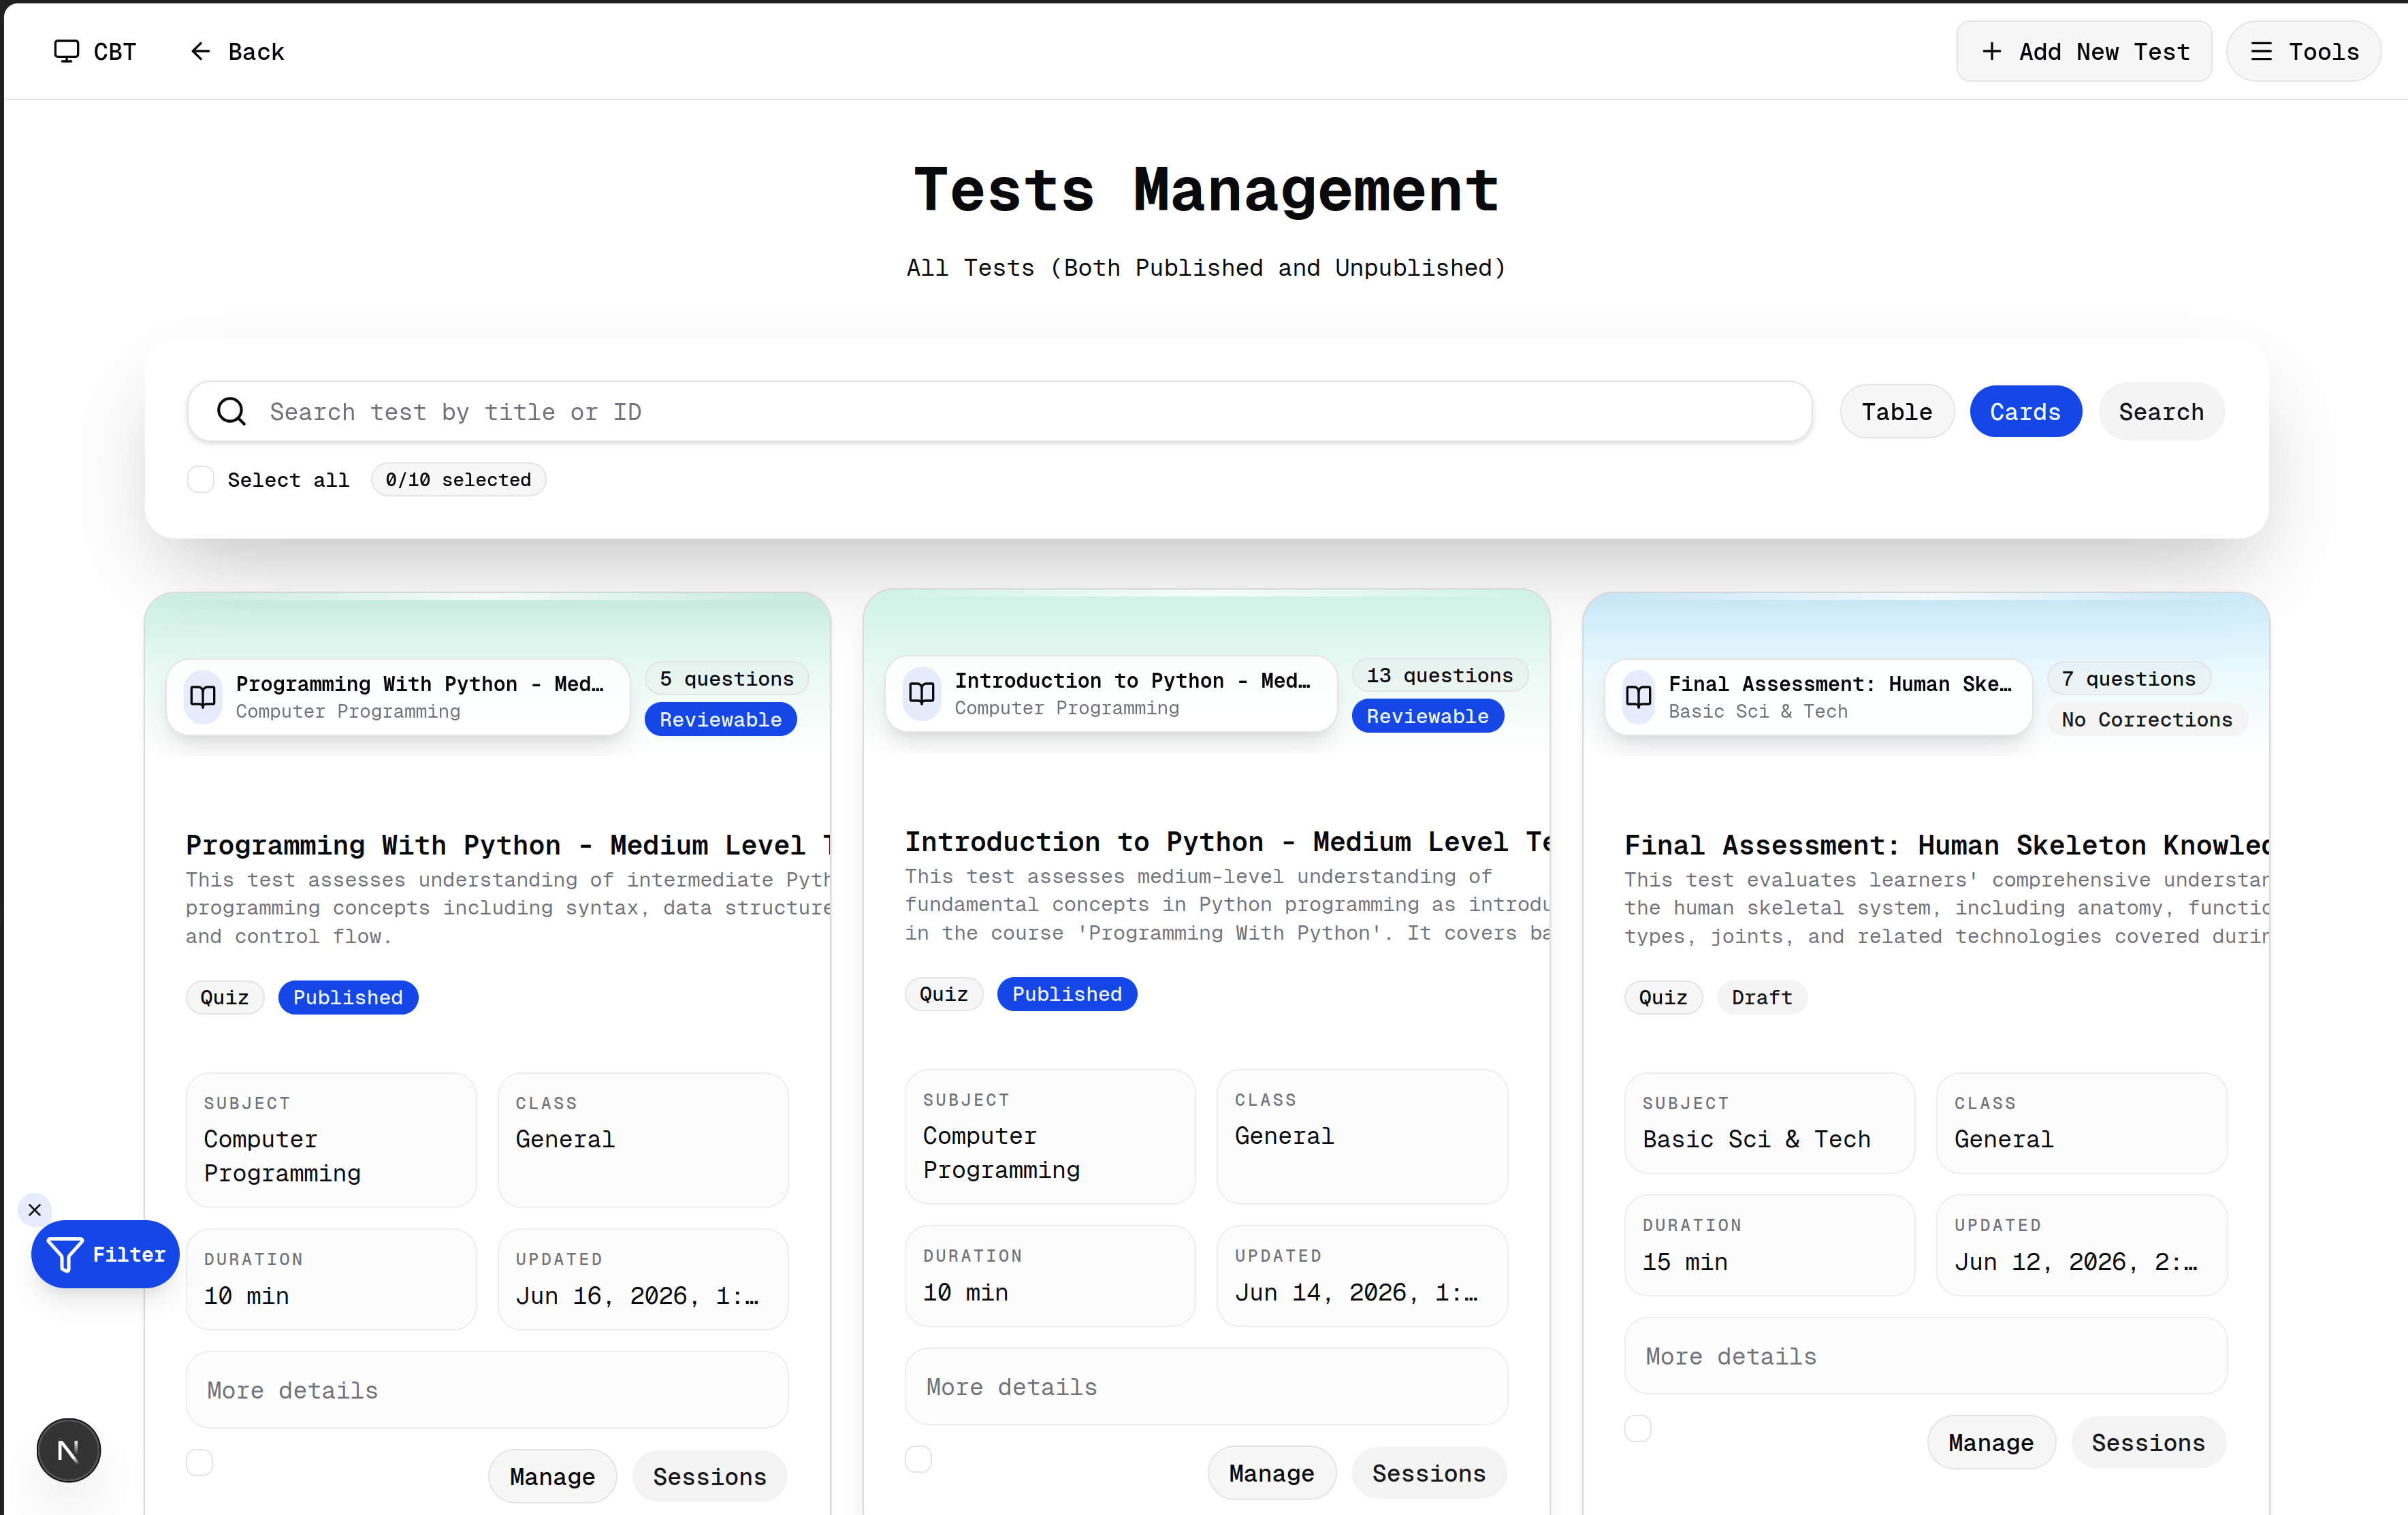Screen dimensions: 2408x1515
Task: Click Manage on Introduction to Python card
Action: (x=1271, y=1473)
